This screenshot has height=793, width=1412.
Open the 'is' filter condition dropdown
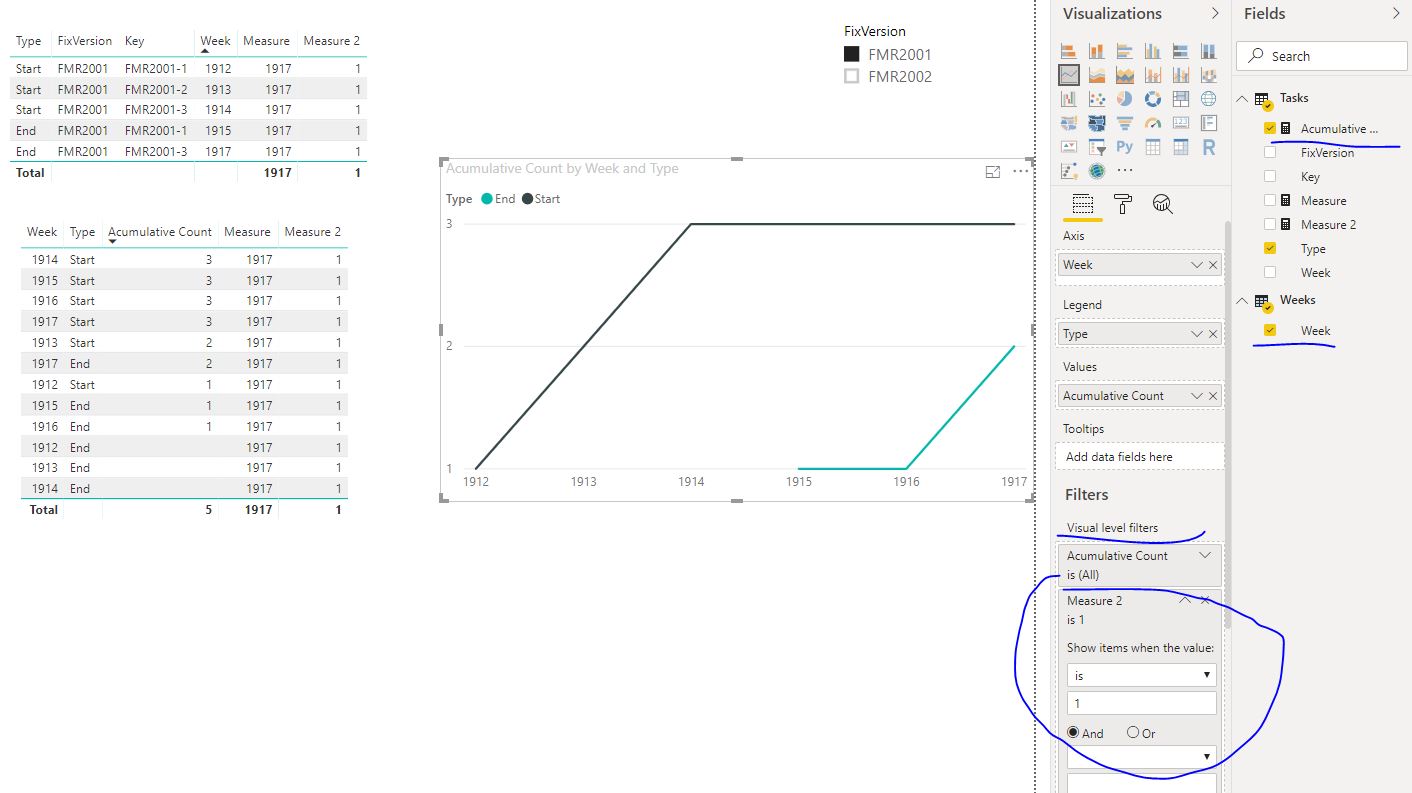click(x=1141, y=675)
